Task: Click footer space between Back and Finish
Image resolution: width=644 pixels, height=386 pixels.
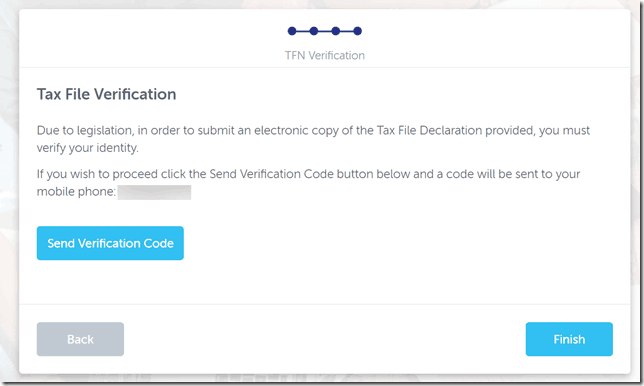Action: pos(324,339)
